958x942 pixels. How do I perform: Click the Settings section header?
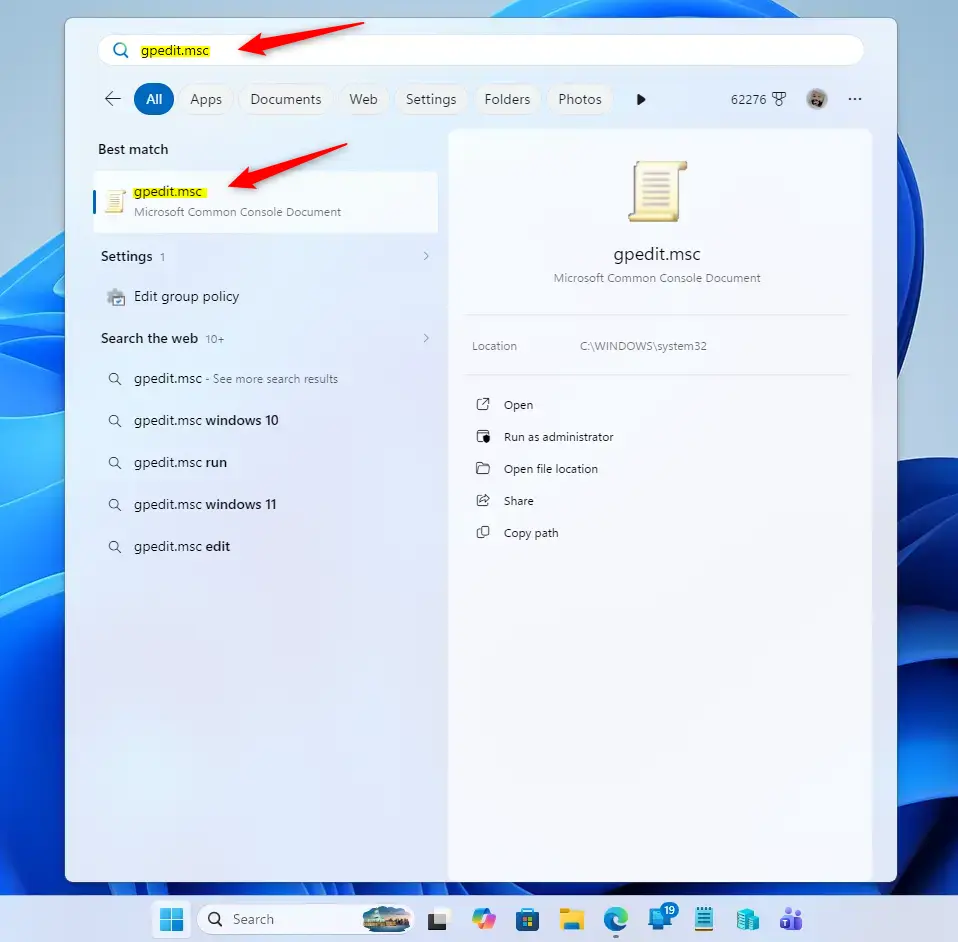(126, 257)
